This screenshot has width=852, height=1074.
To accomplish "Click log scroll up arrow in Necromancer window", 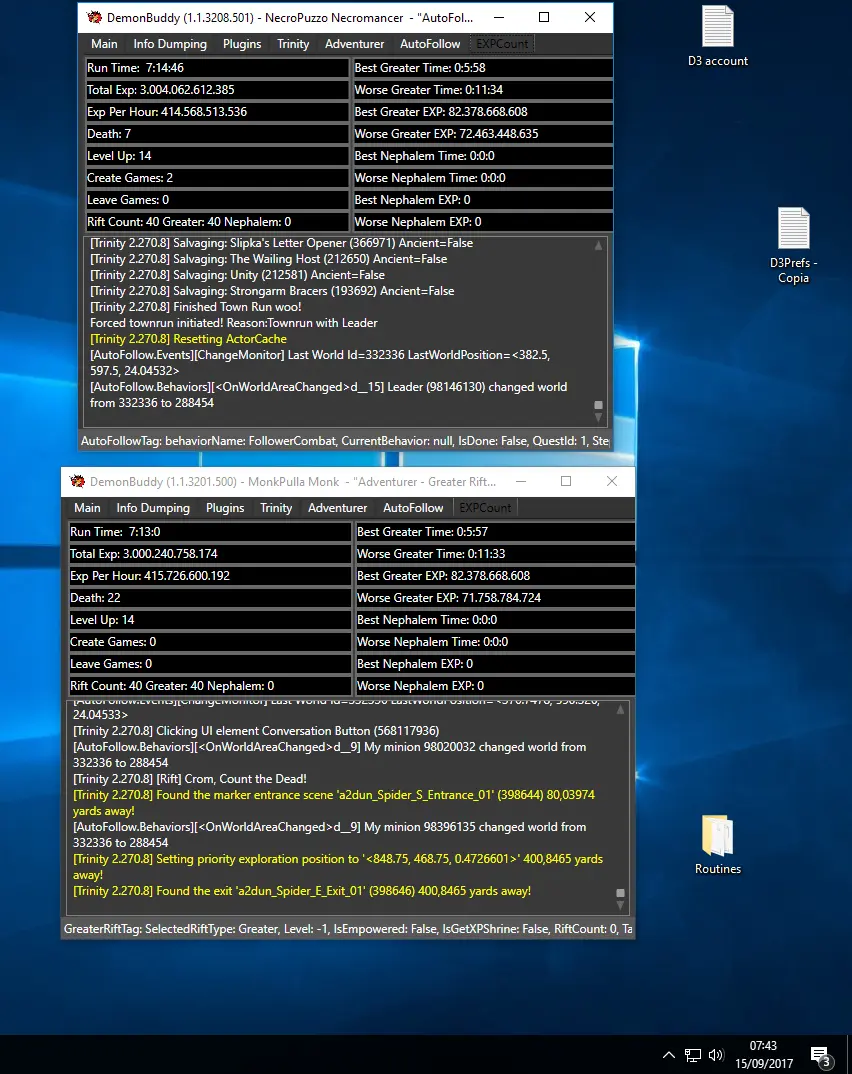I will click(598, 245).
